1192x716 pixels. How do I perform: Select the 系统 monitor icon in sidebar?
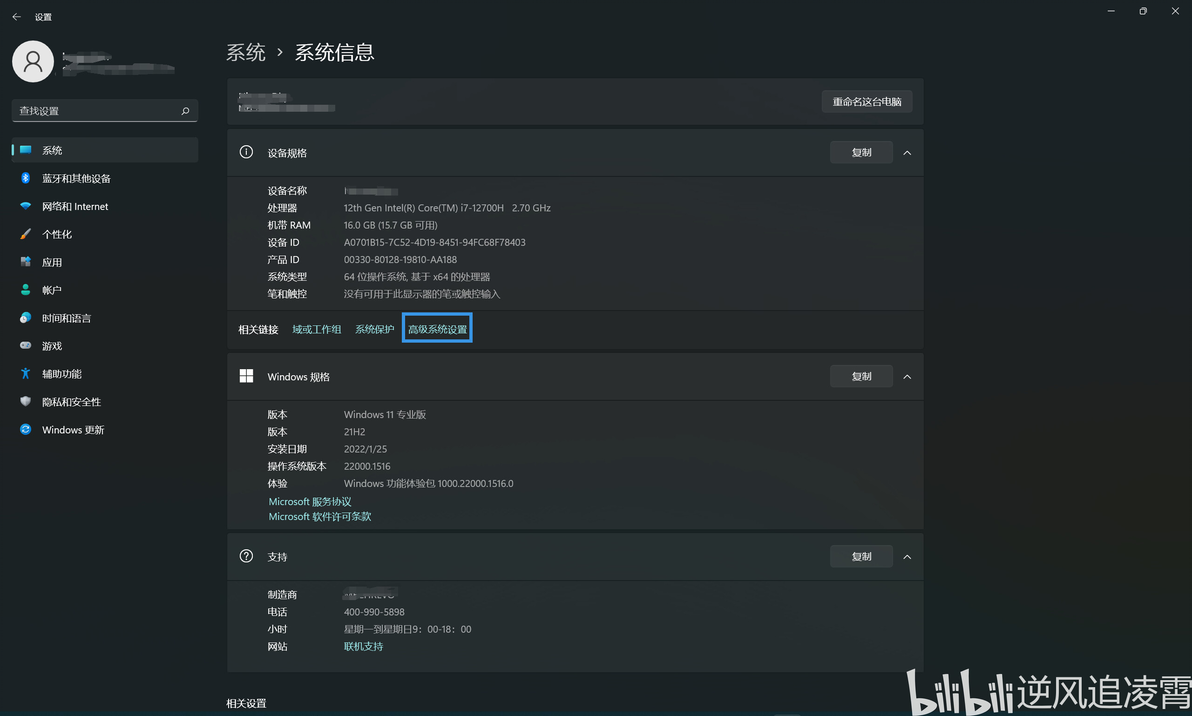coord(26,150)
